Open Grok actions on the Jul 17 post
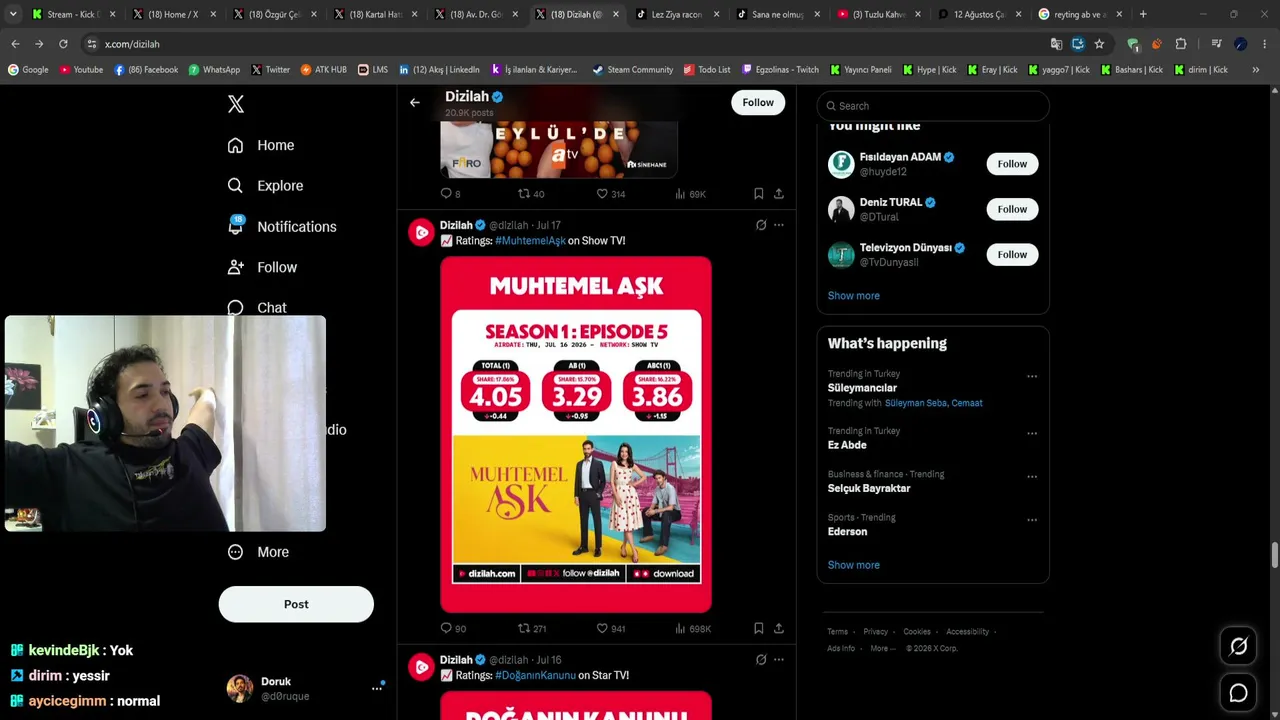 (x=761, y=225)
